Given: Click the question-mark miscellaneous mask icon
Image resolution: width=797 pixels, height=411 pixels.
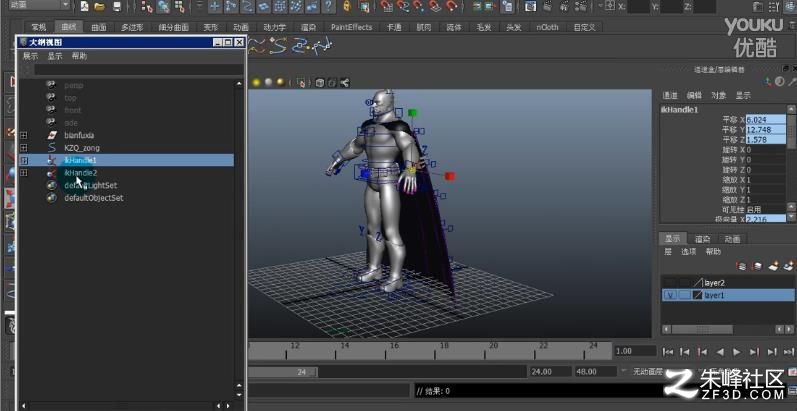Looking at the screenshot, I should (x=329, y=6).
